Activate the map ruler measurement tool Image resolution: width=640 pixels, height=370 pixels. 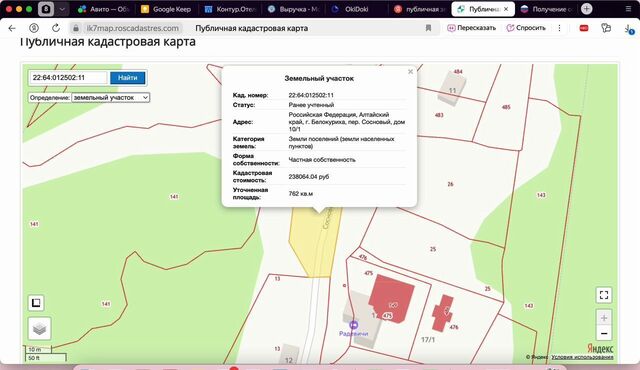[x=36, y=303]
